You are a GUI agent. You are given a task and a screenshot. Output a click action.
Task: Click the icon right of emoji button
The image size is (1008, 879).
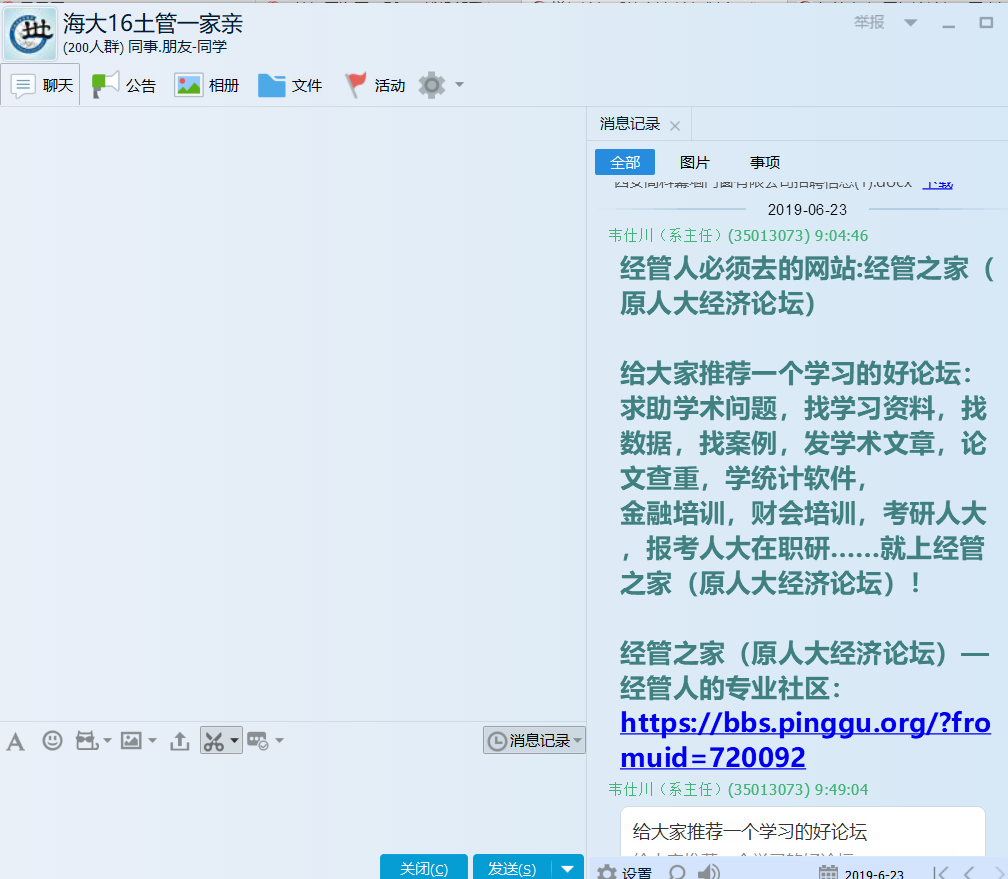click(87, 741)
